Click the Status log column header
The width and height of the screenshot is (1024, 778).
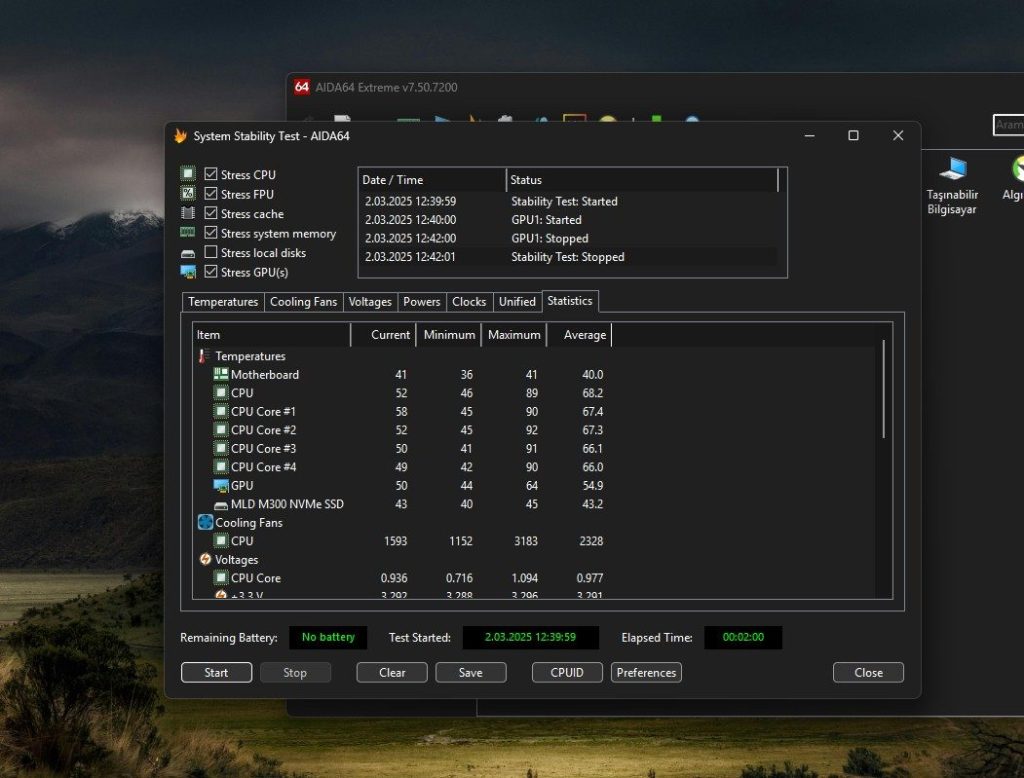tap(643, 180)
